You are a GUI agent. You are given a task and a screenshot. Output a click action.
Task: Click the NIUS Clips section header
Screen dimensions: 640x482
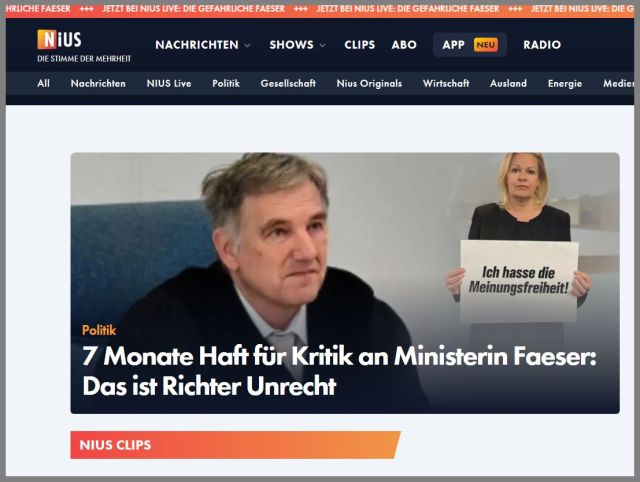click(x=236, y=445)
